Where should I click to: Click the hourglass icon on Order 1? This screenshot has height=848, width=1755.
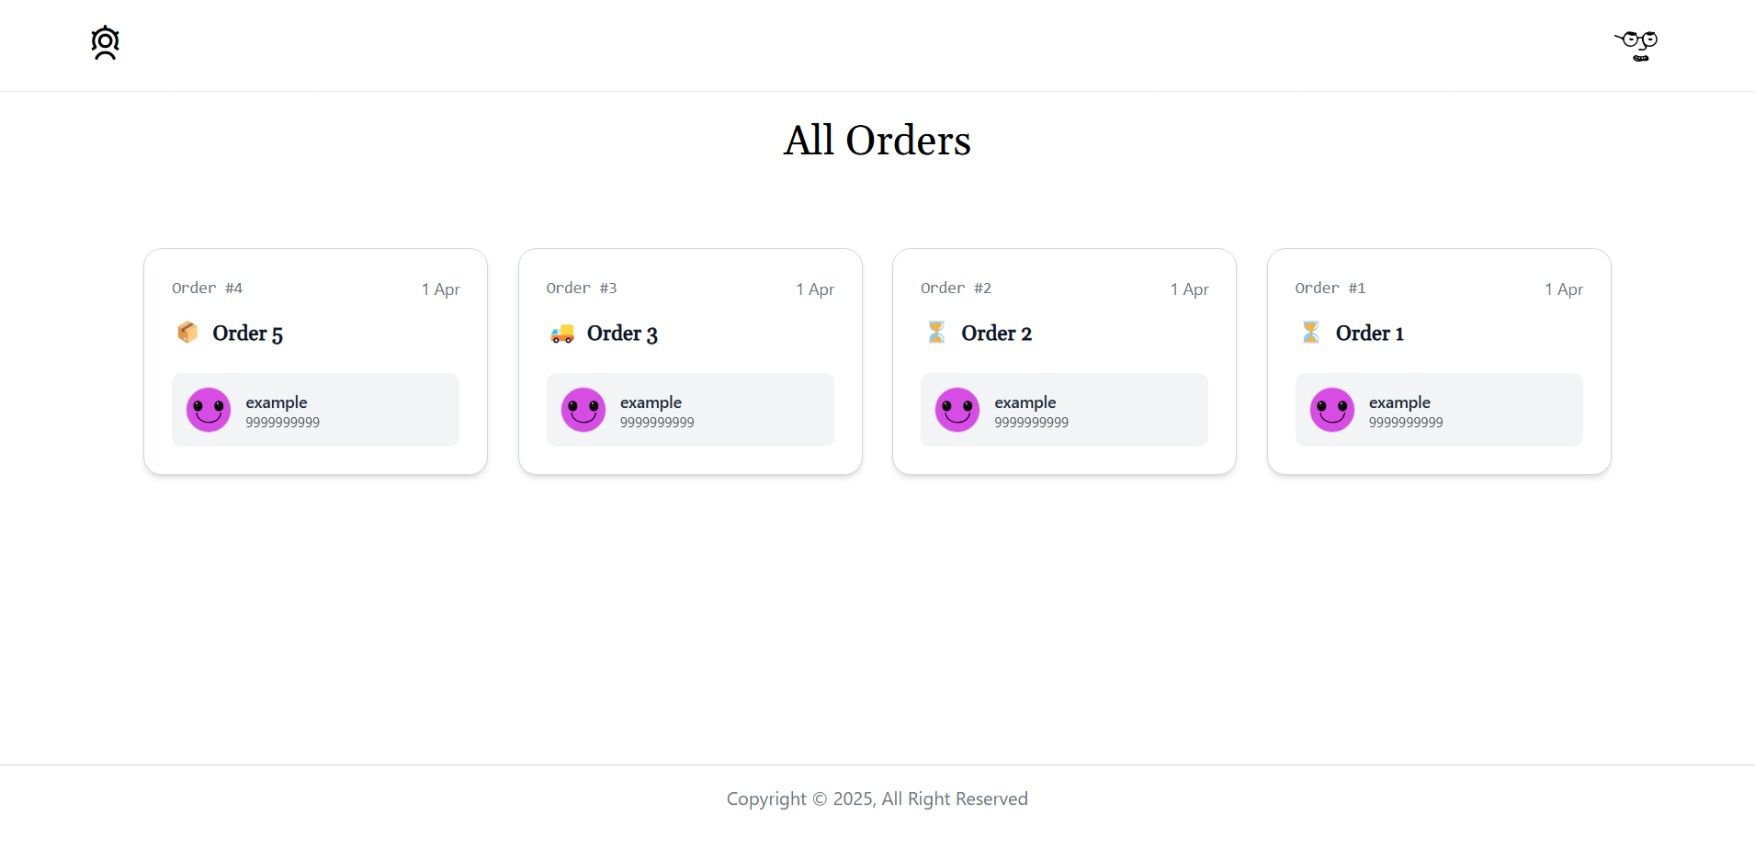coord(1310,332)
